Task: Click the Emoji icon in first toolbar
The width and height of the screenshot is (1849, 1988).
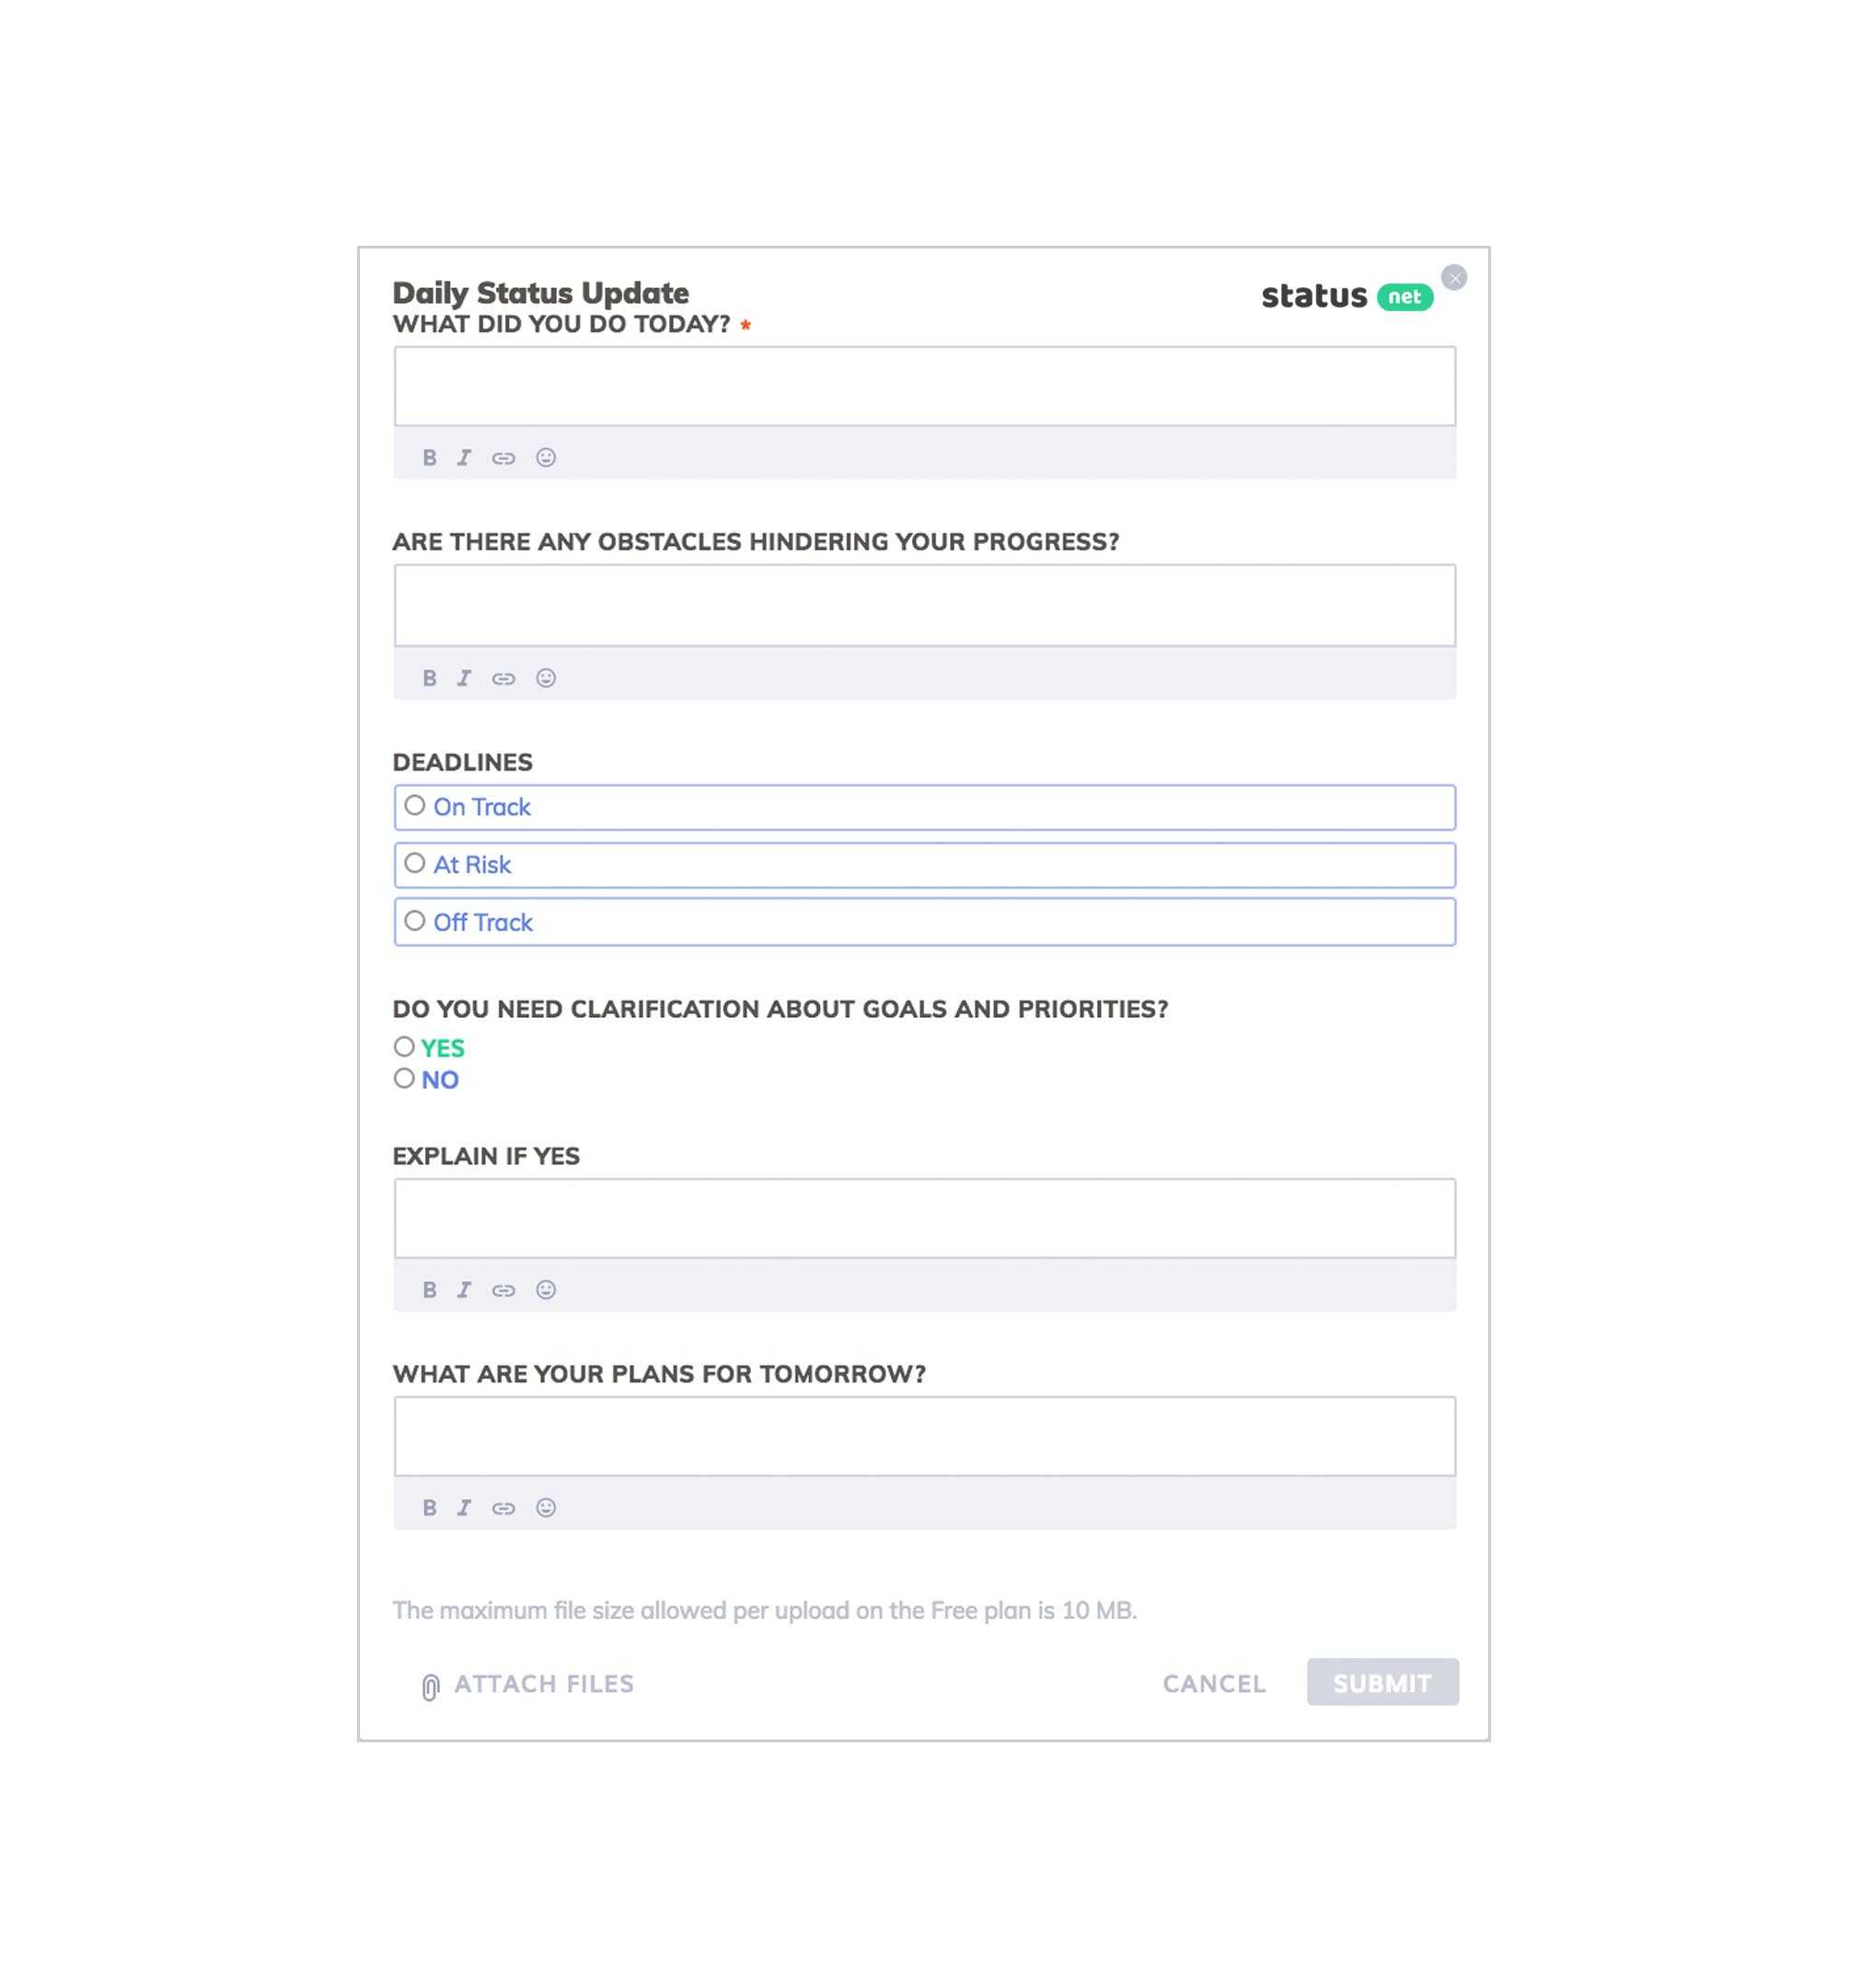Action: (x=546, y=457)
